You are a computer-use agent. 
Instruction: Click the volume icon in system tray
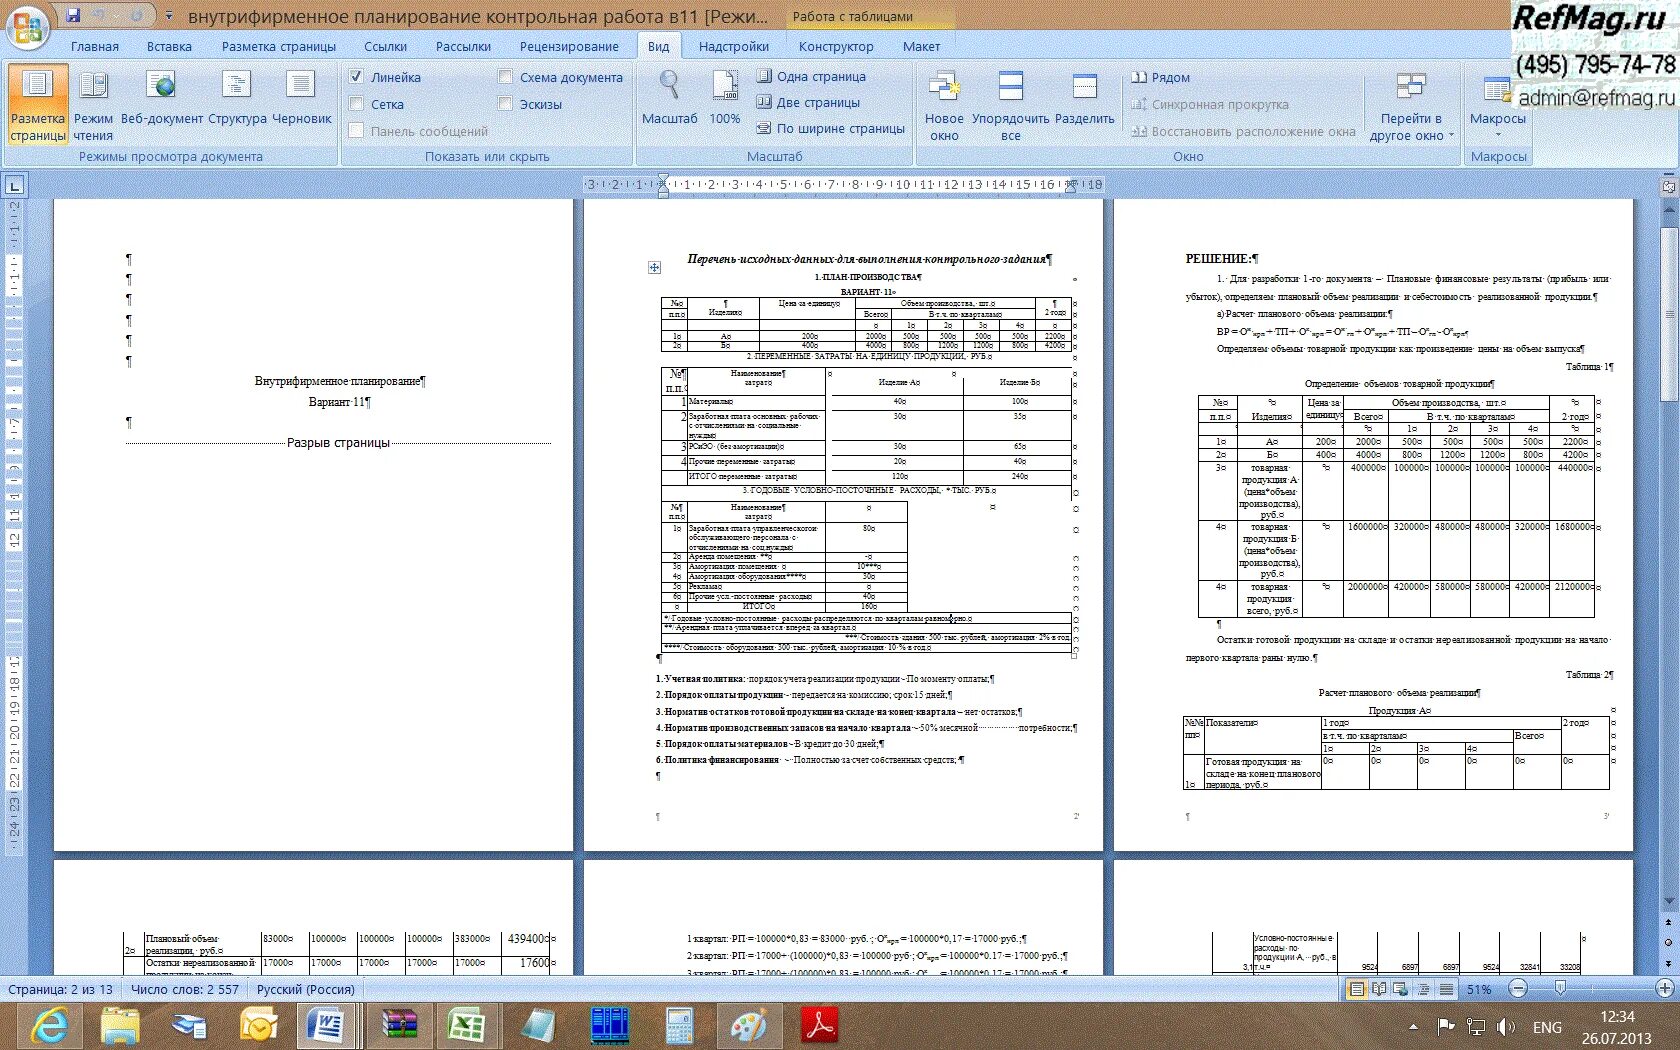pos(1505,1027)
